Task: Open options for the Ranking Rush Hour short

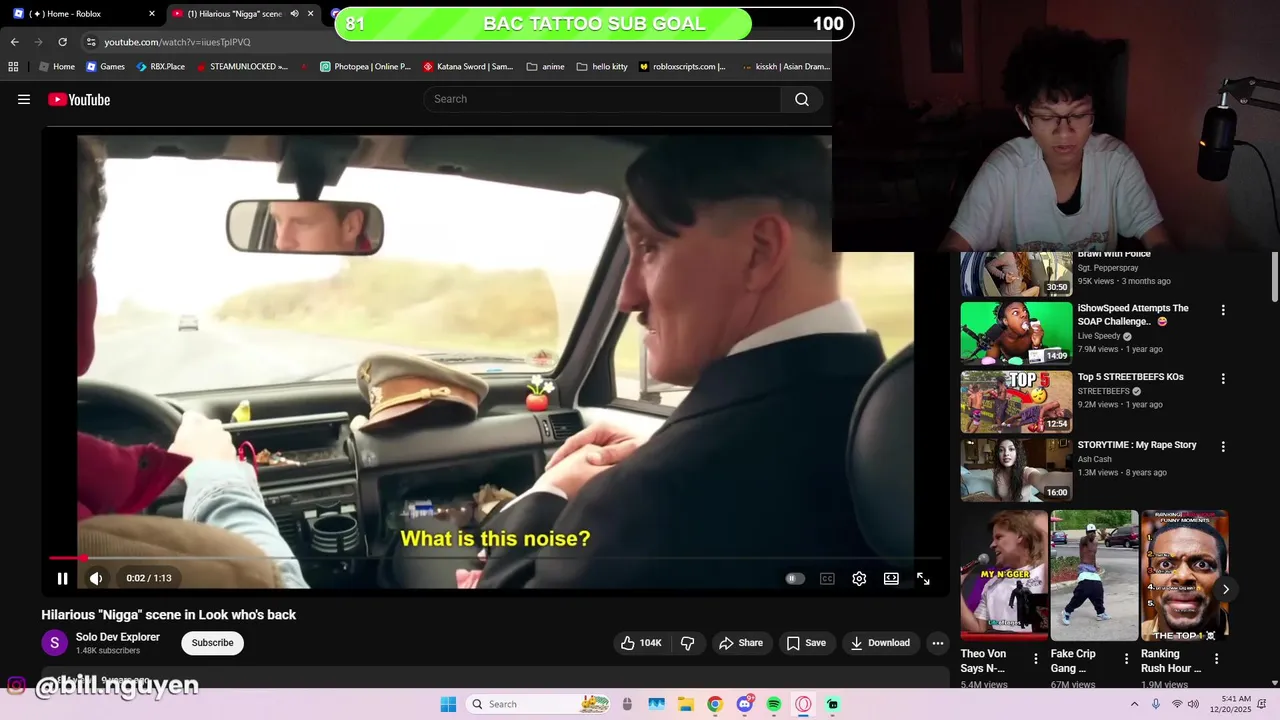Action: pyautogui.click(x=1216, y=659)
